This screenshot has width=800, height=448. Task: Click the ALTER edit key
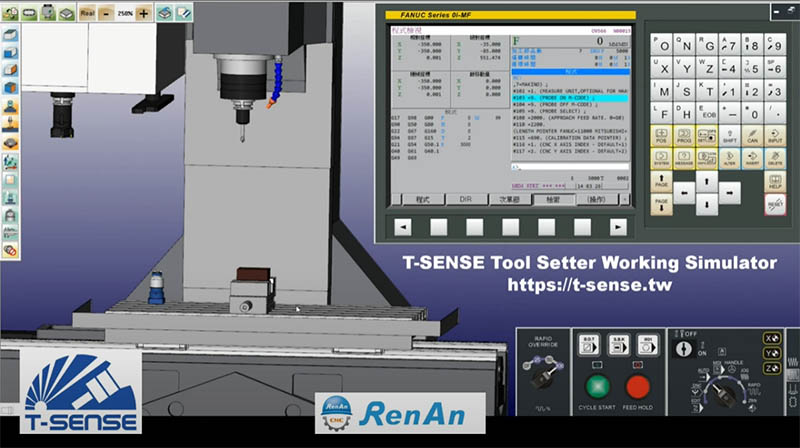730,159
